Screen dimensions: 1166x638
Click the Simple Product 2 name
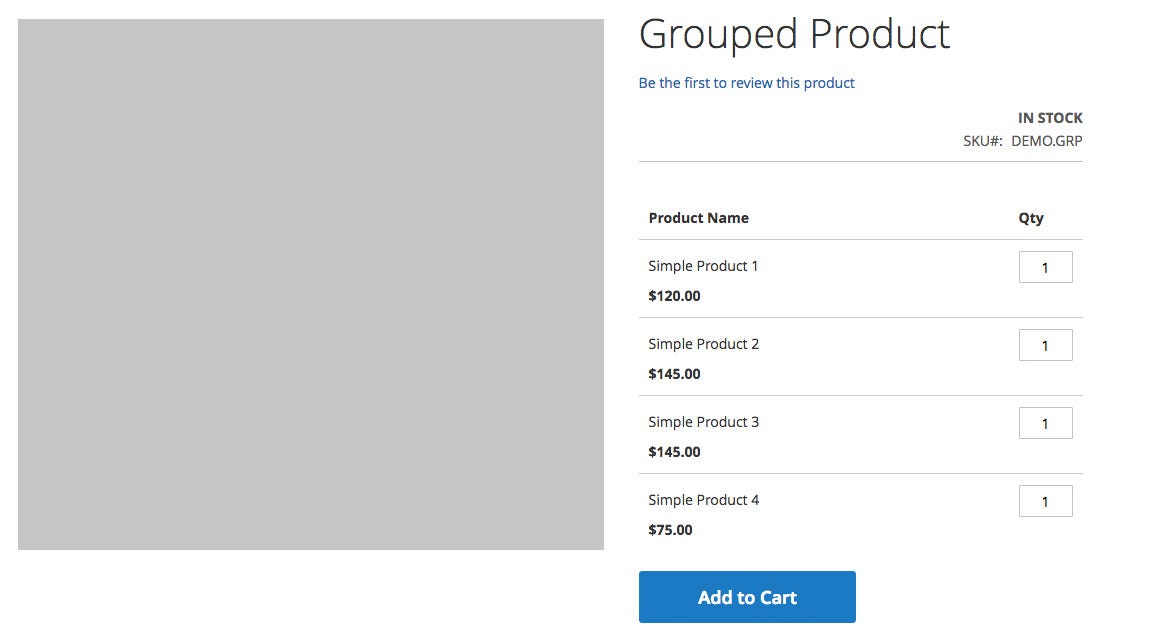coord(703,344)
